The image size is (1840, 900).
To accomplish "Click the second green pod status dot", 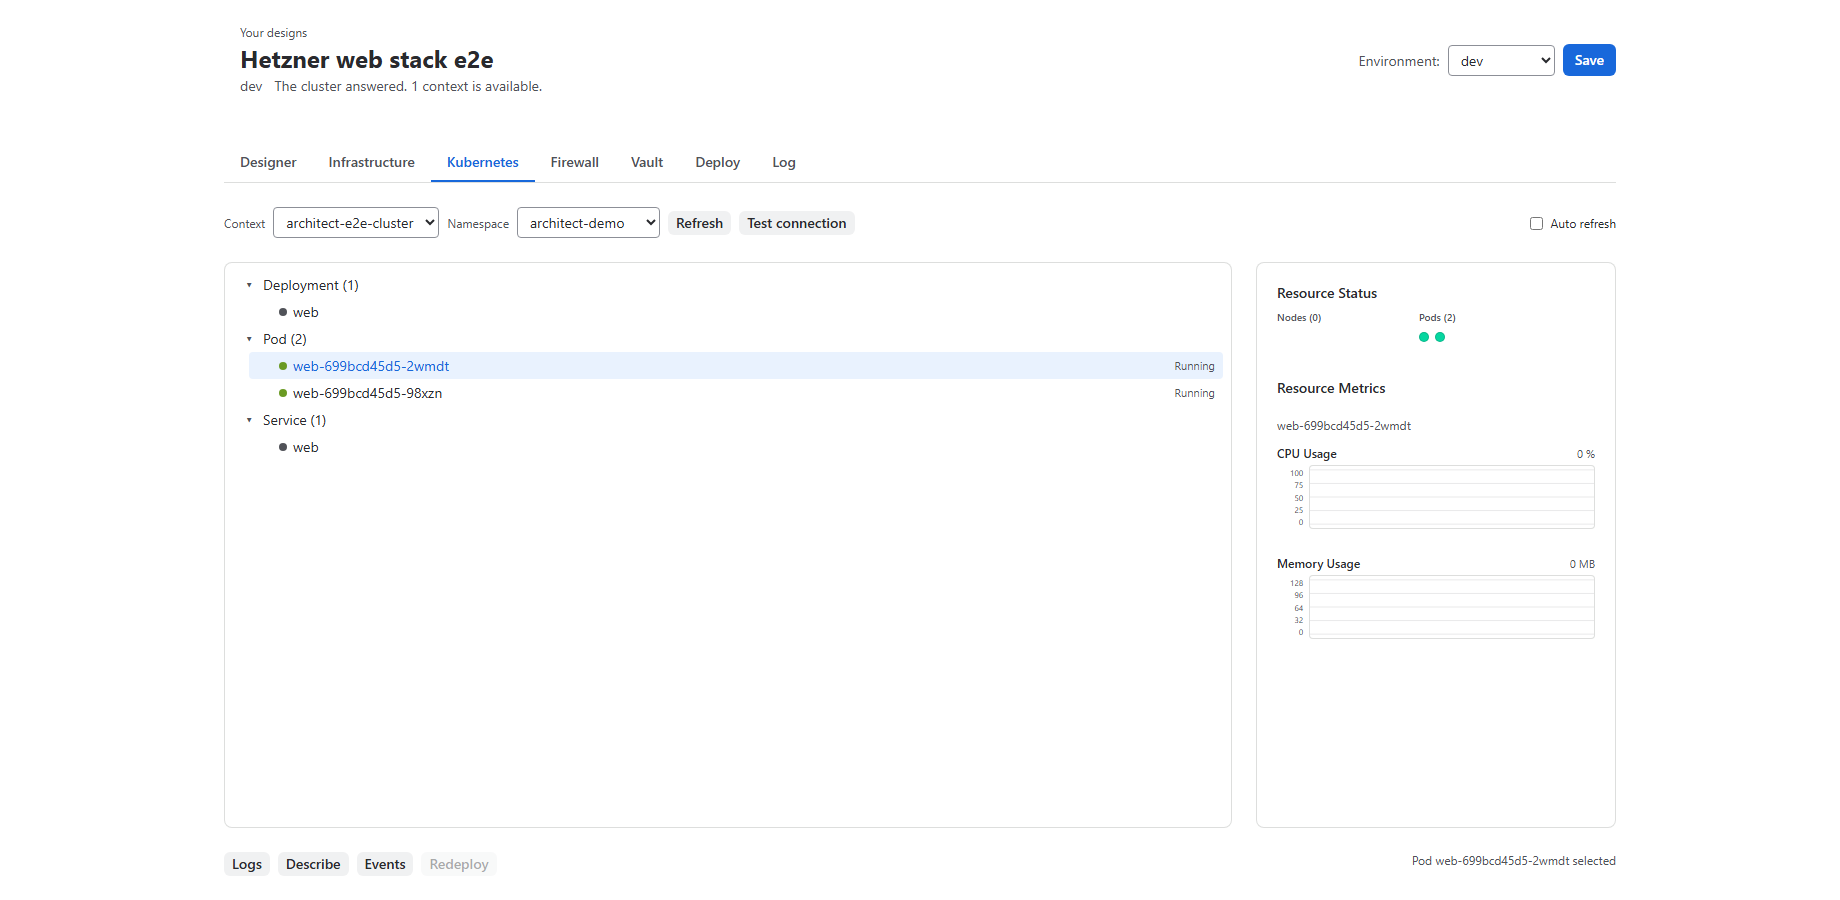I will 1440,337.
